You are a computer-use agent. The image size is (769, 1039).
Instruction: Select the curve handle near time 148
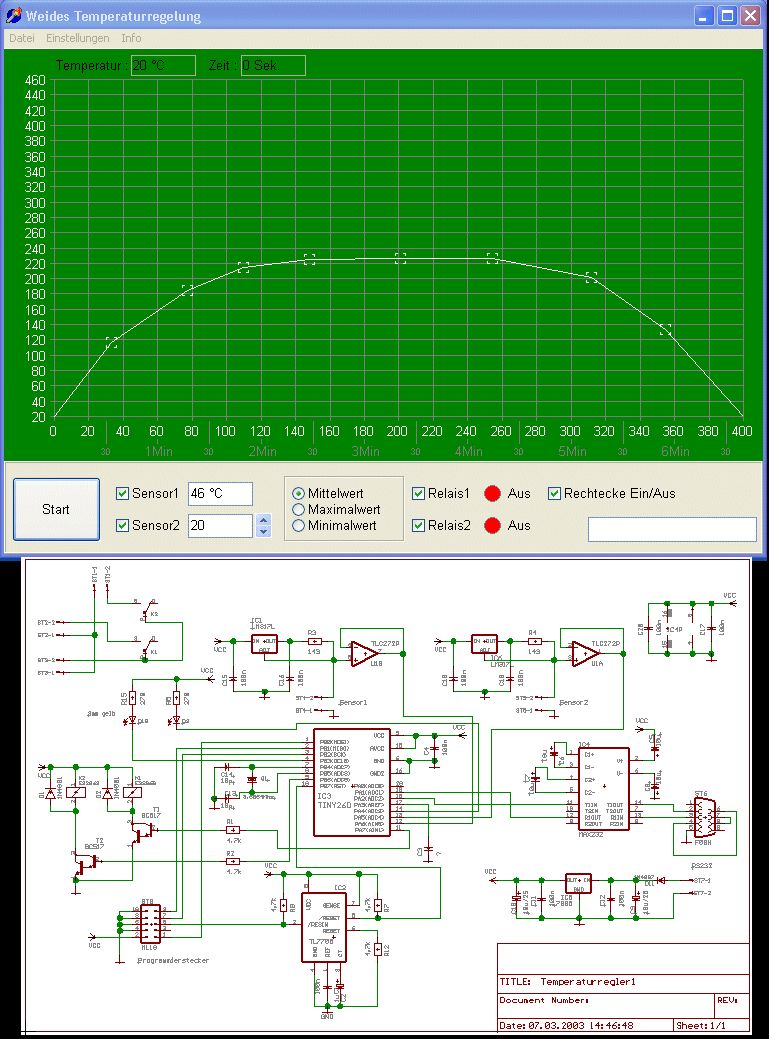[309, 259]
